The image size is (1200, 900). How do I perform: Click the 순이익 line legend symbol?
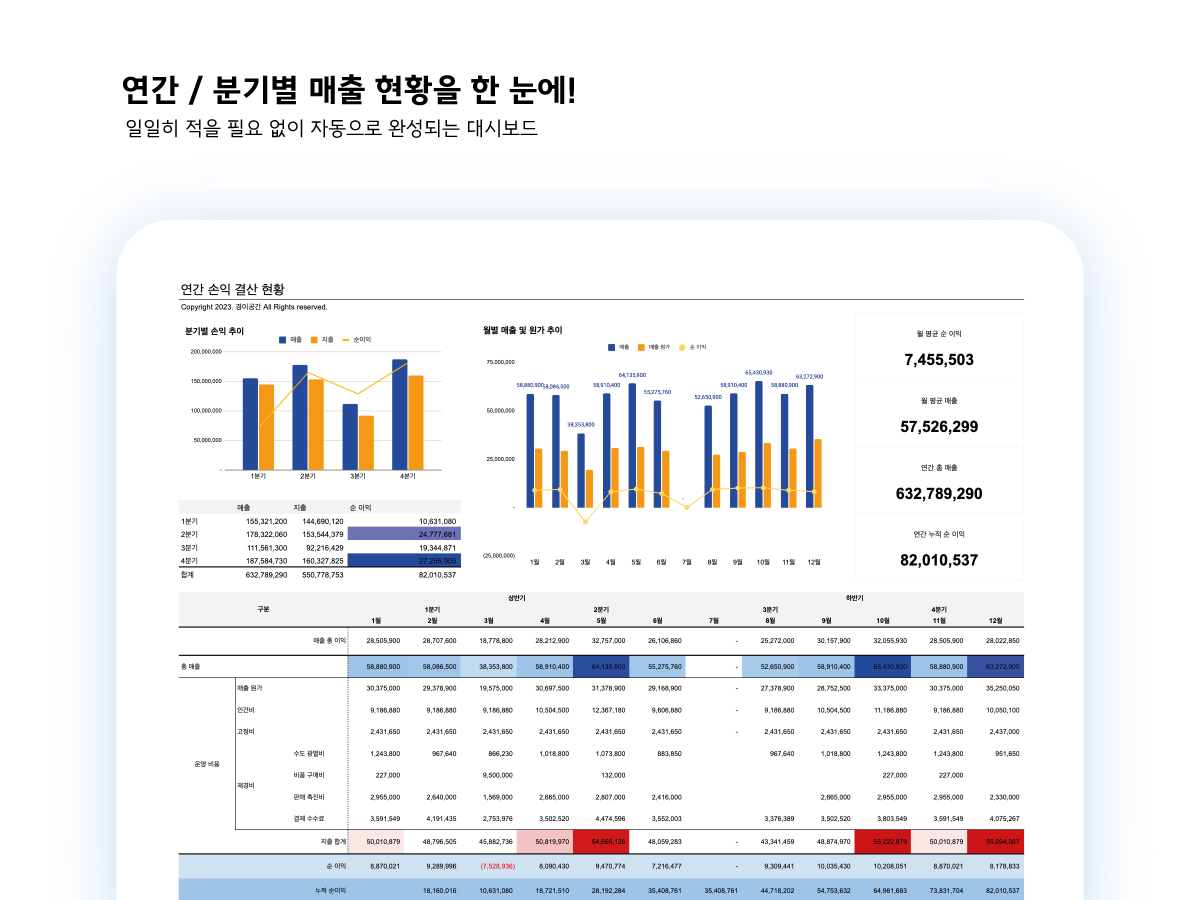(347, 339)
